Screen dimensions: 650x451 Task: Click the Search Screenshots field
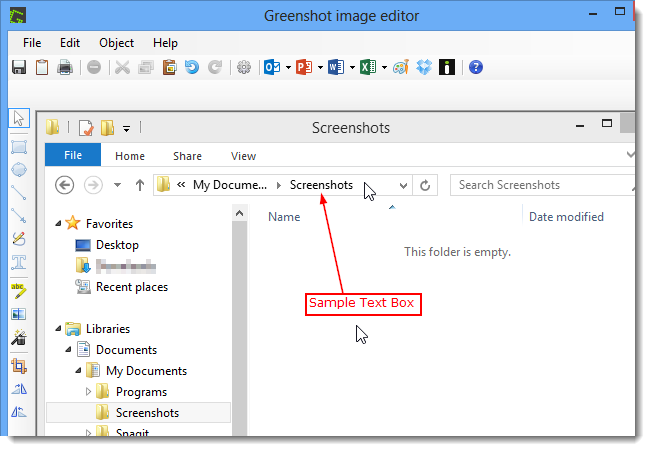(542, 185)
